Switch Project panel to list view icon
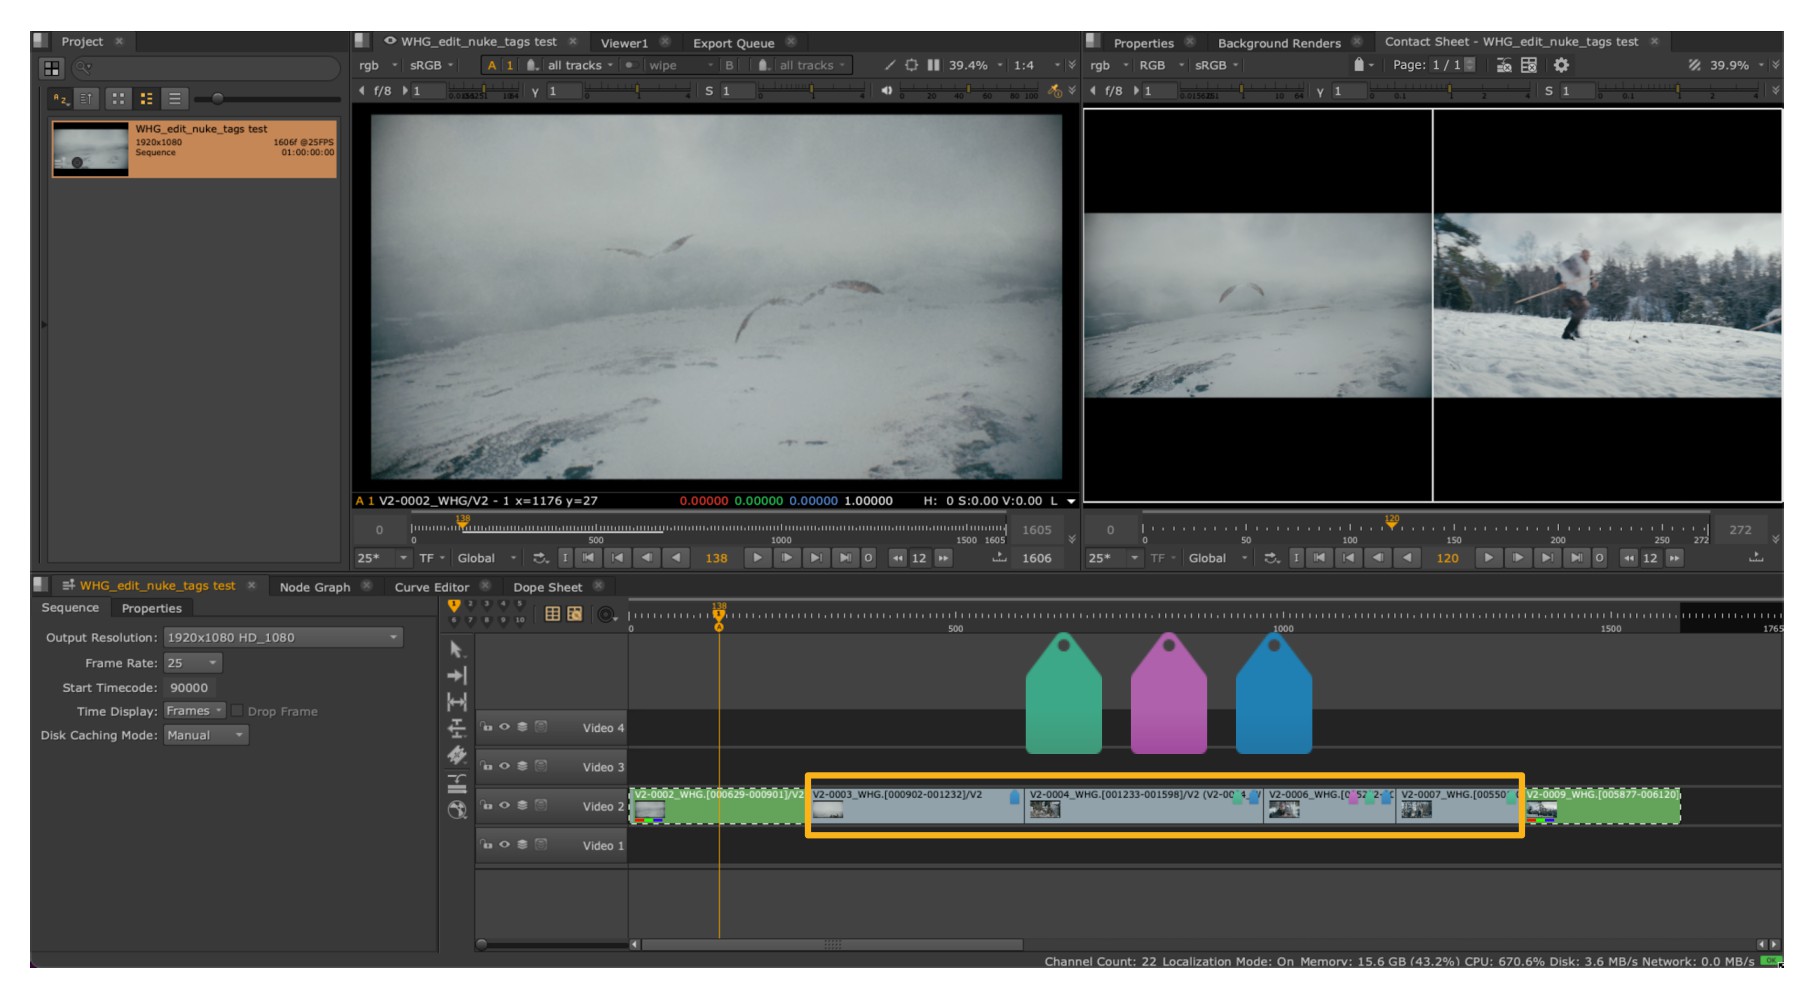The width and height of the screenshot is (1814, 999). point(176,98)
